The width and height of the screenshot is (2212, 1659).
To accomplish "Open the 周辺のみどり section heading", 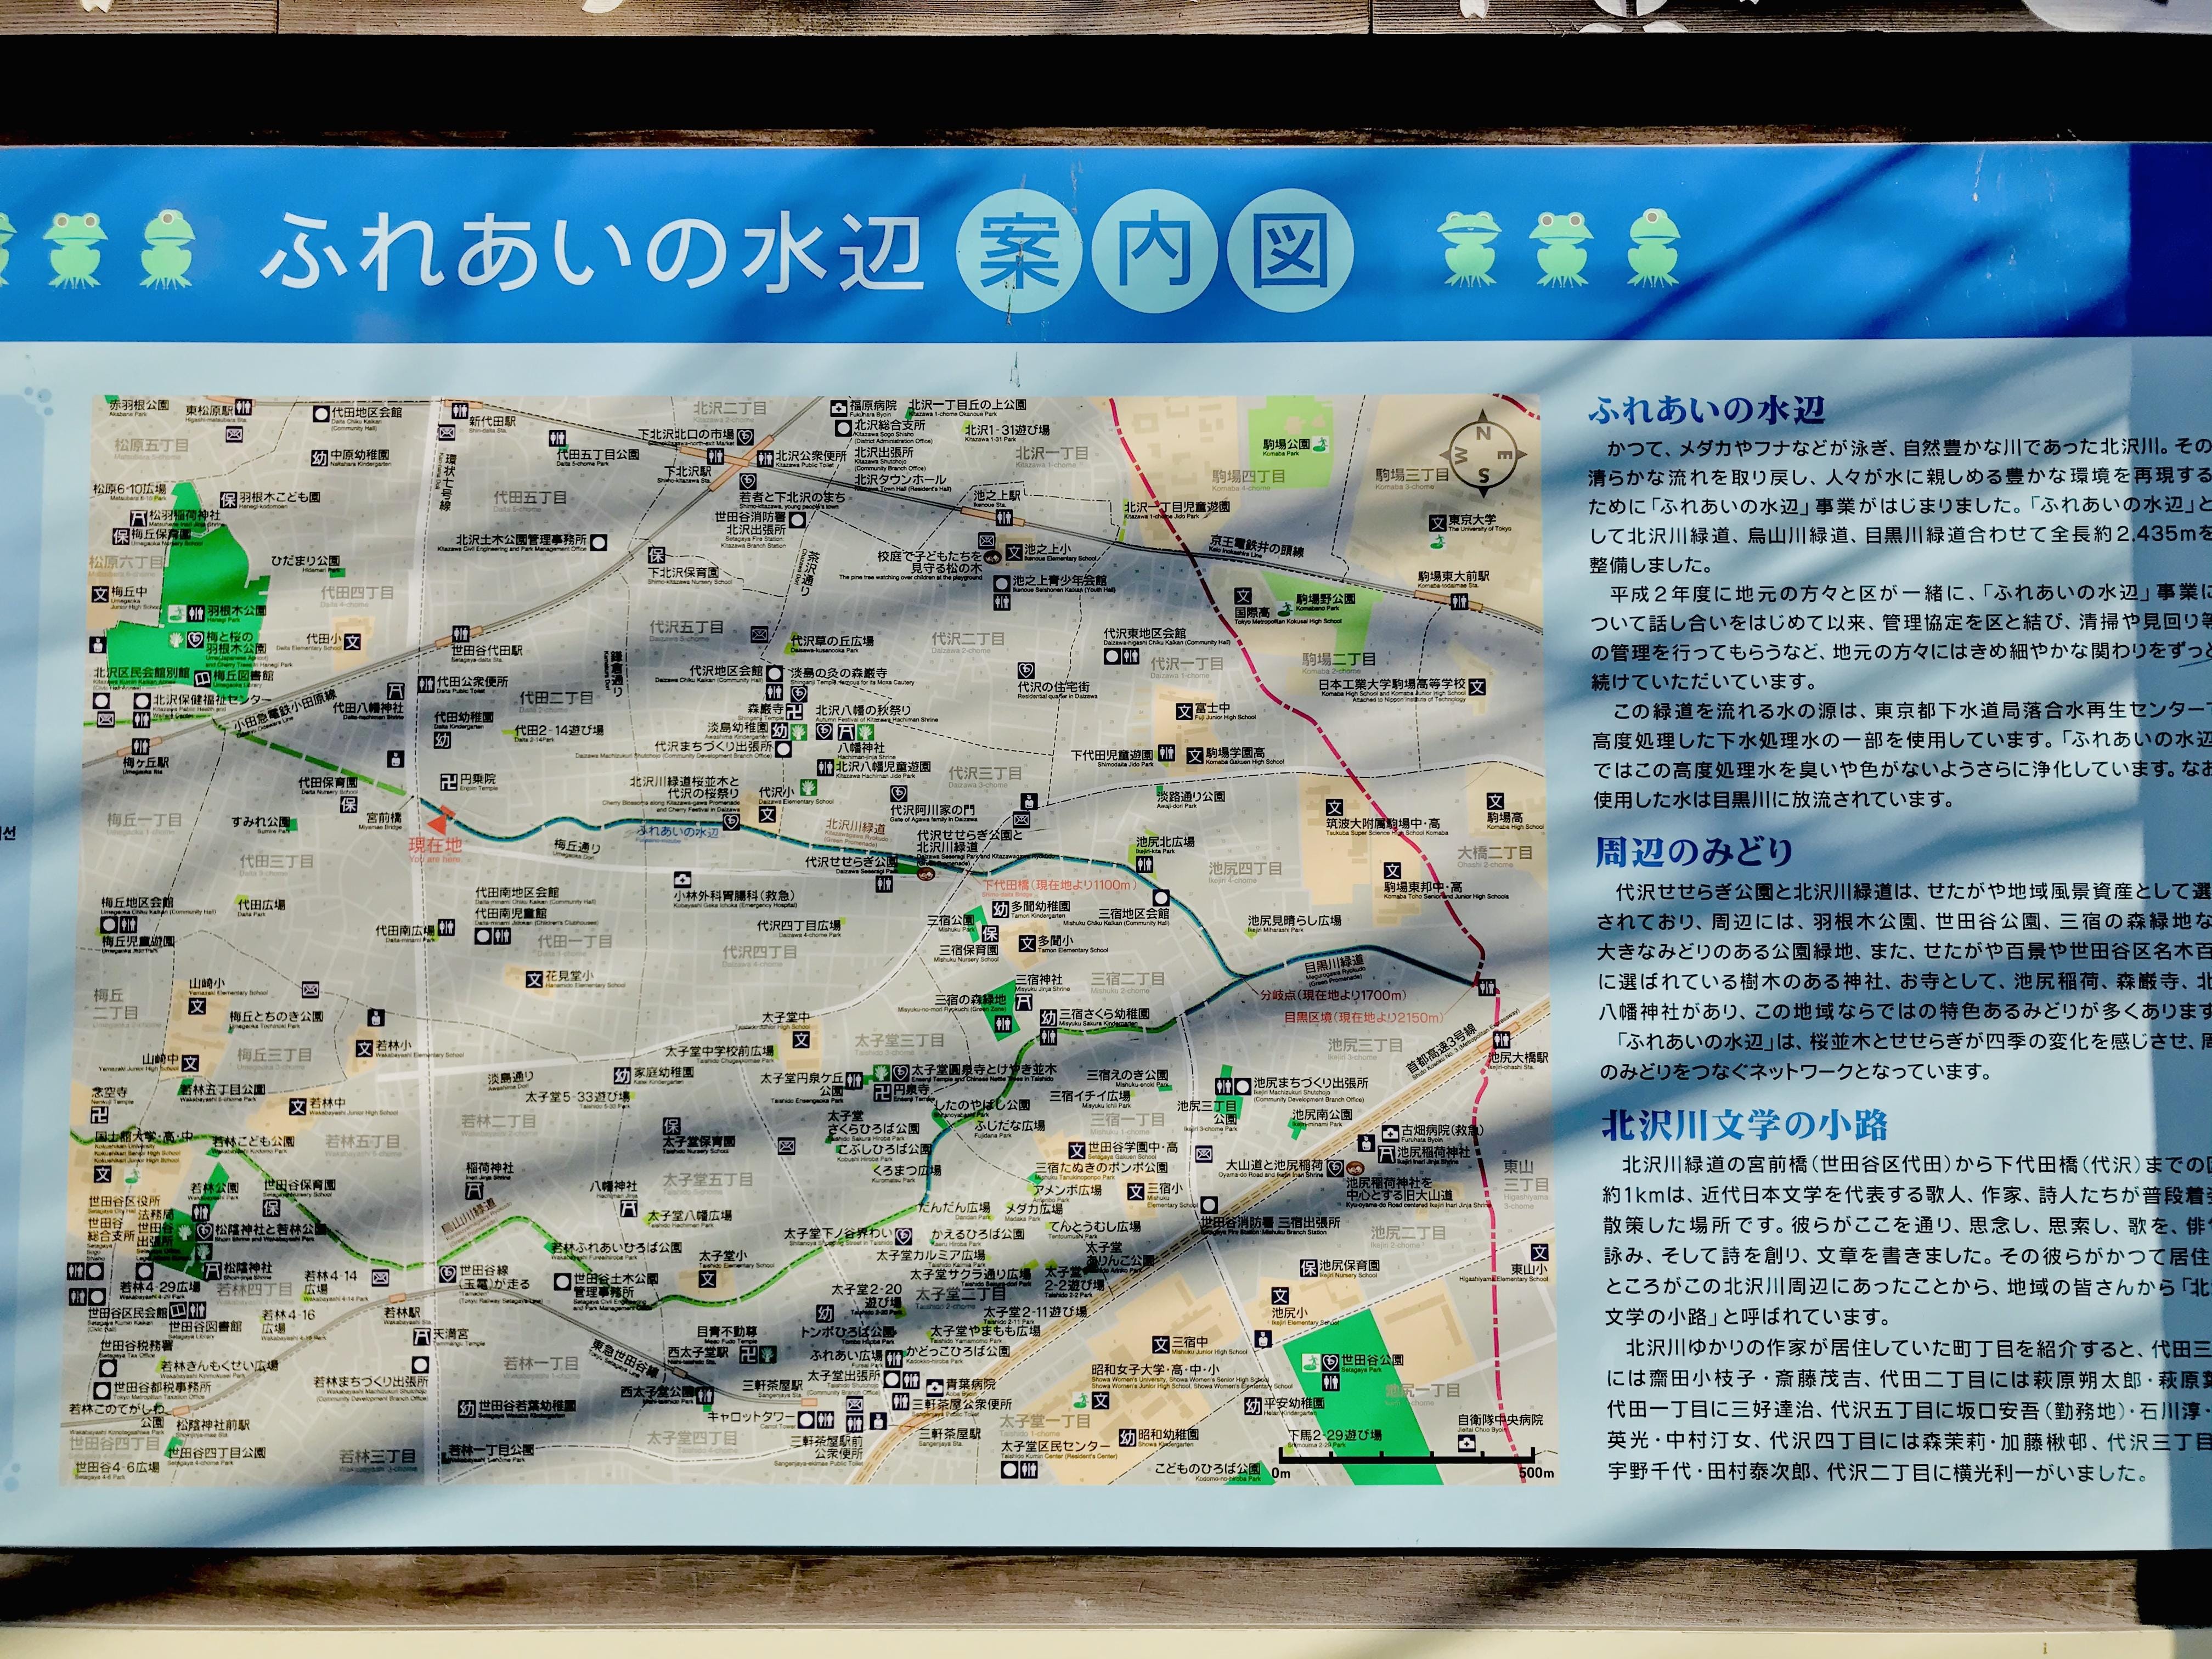I will 1693,851.
